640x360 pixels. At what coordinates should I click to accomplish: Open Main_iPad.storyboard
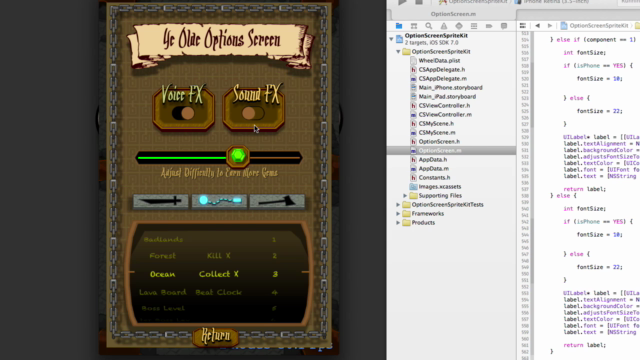447,96
